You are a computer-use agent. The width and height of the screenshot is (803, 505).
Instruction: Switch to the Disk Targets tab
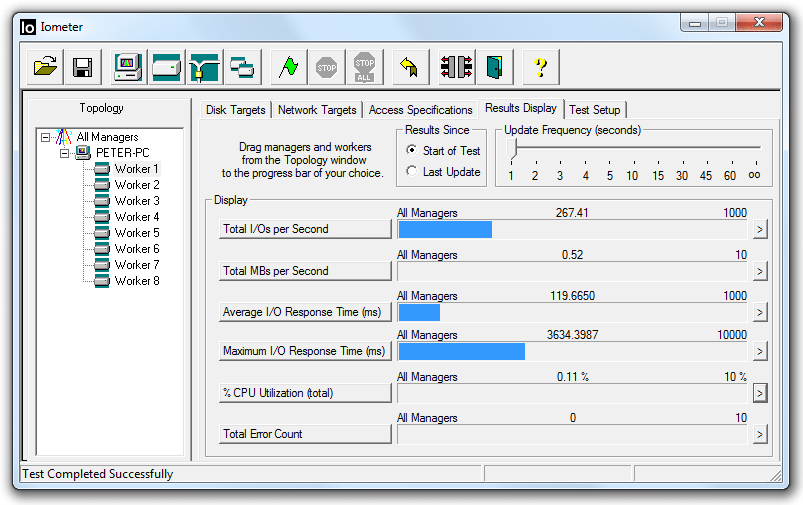pyautogui.click(x=236, y=110)
